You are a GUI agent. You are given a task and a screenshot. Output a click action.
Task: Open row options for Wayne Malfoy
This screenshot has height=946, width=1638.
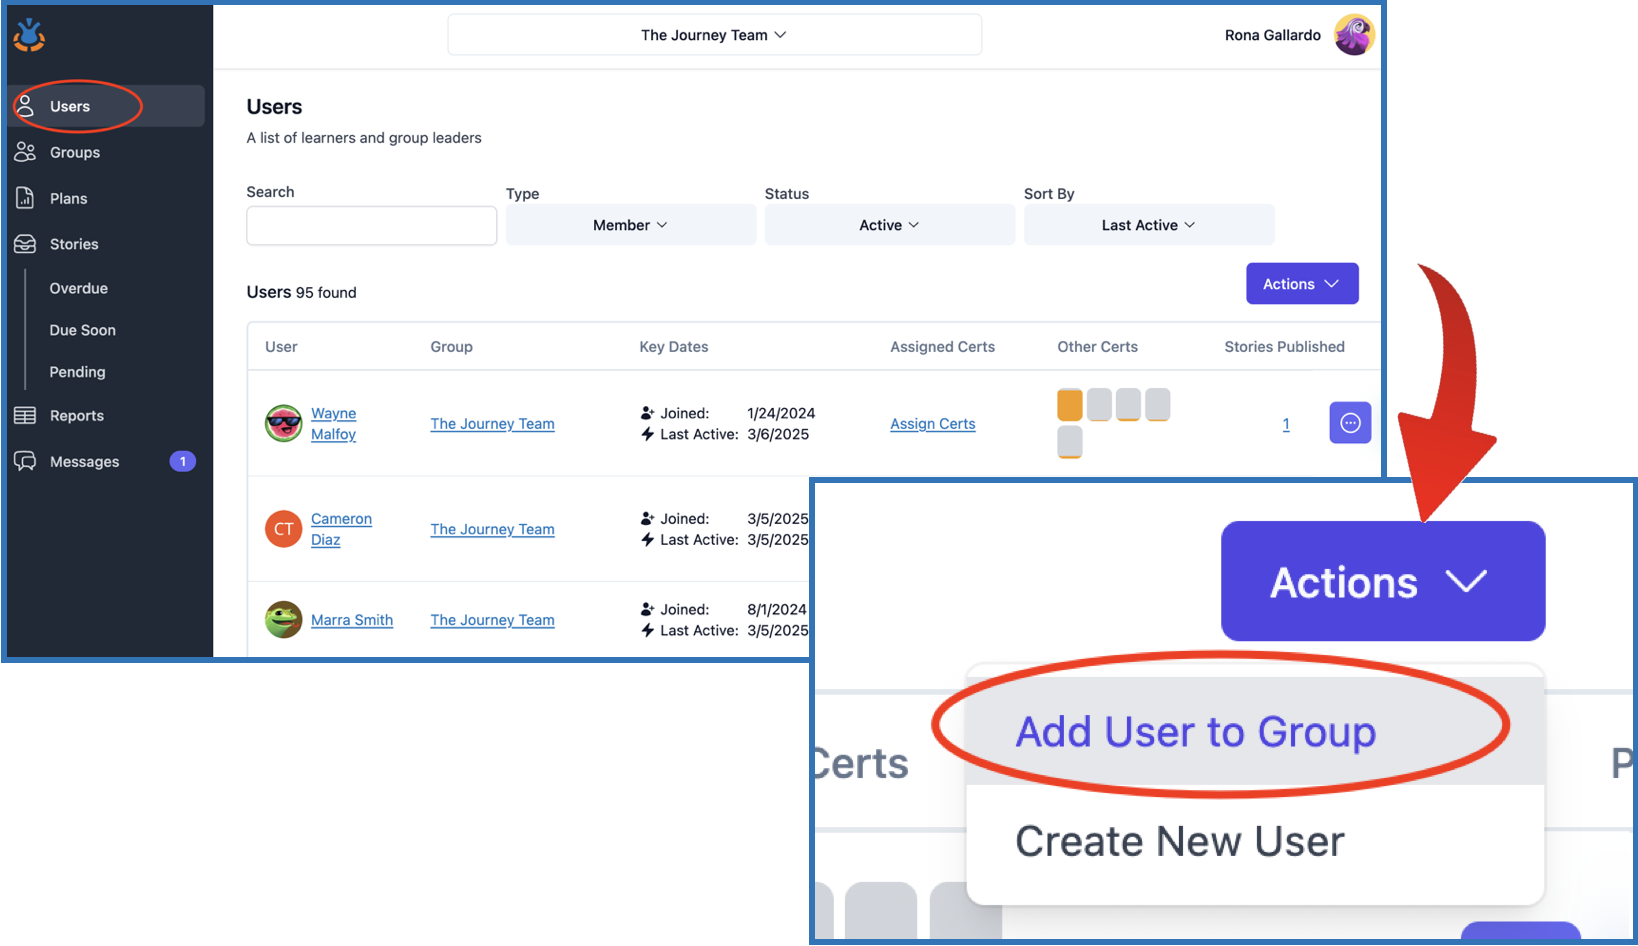pos(1349,423)
